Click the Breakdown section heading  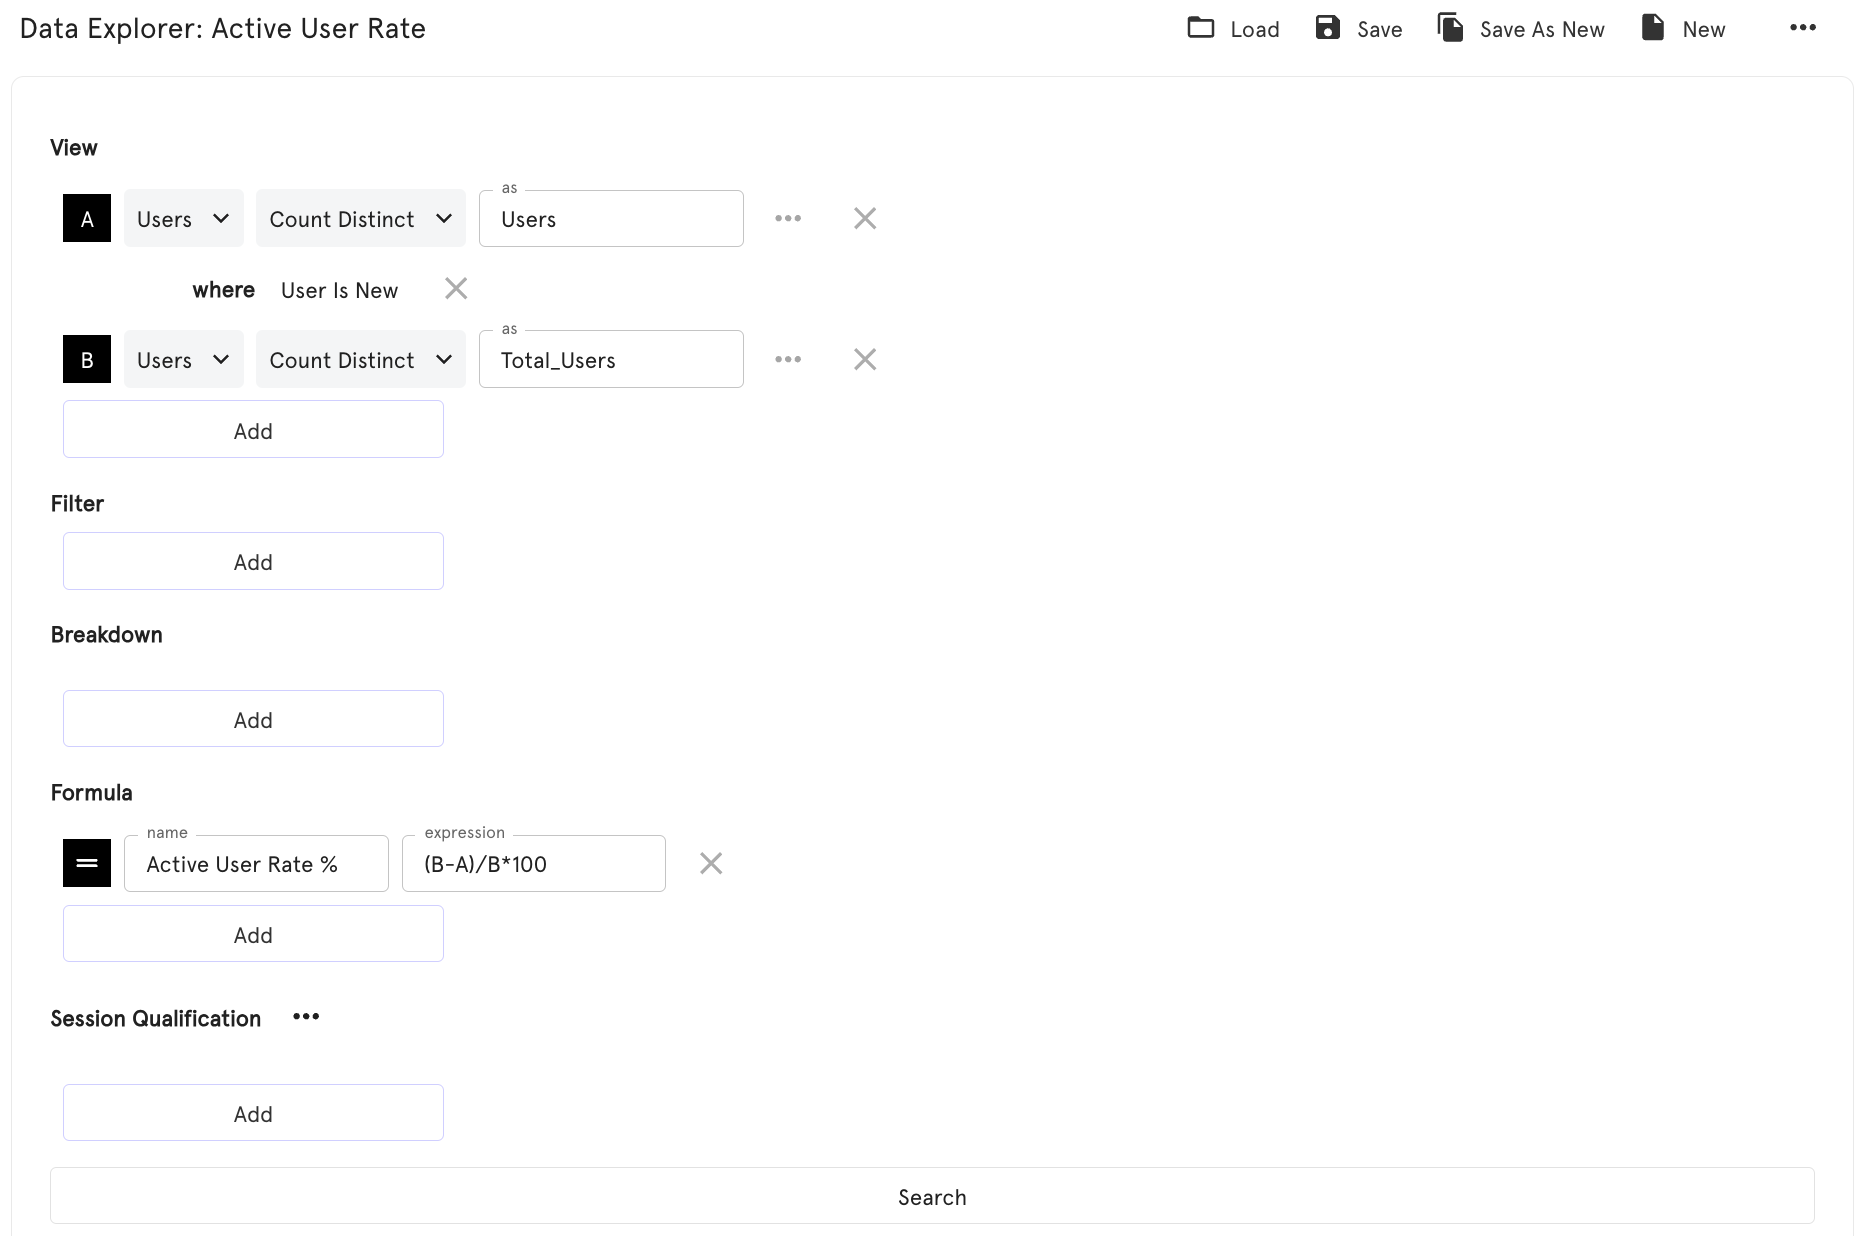point(106,635)
